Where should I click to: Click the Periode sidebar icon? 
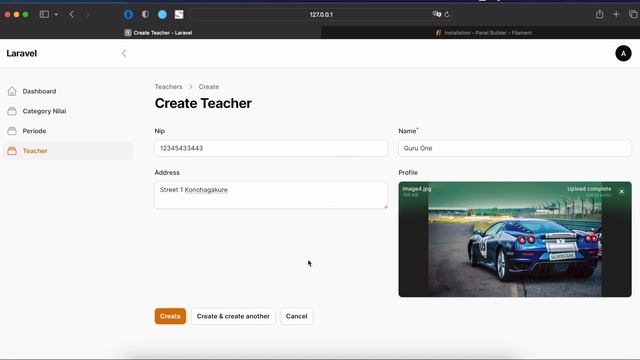[12, 131]
